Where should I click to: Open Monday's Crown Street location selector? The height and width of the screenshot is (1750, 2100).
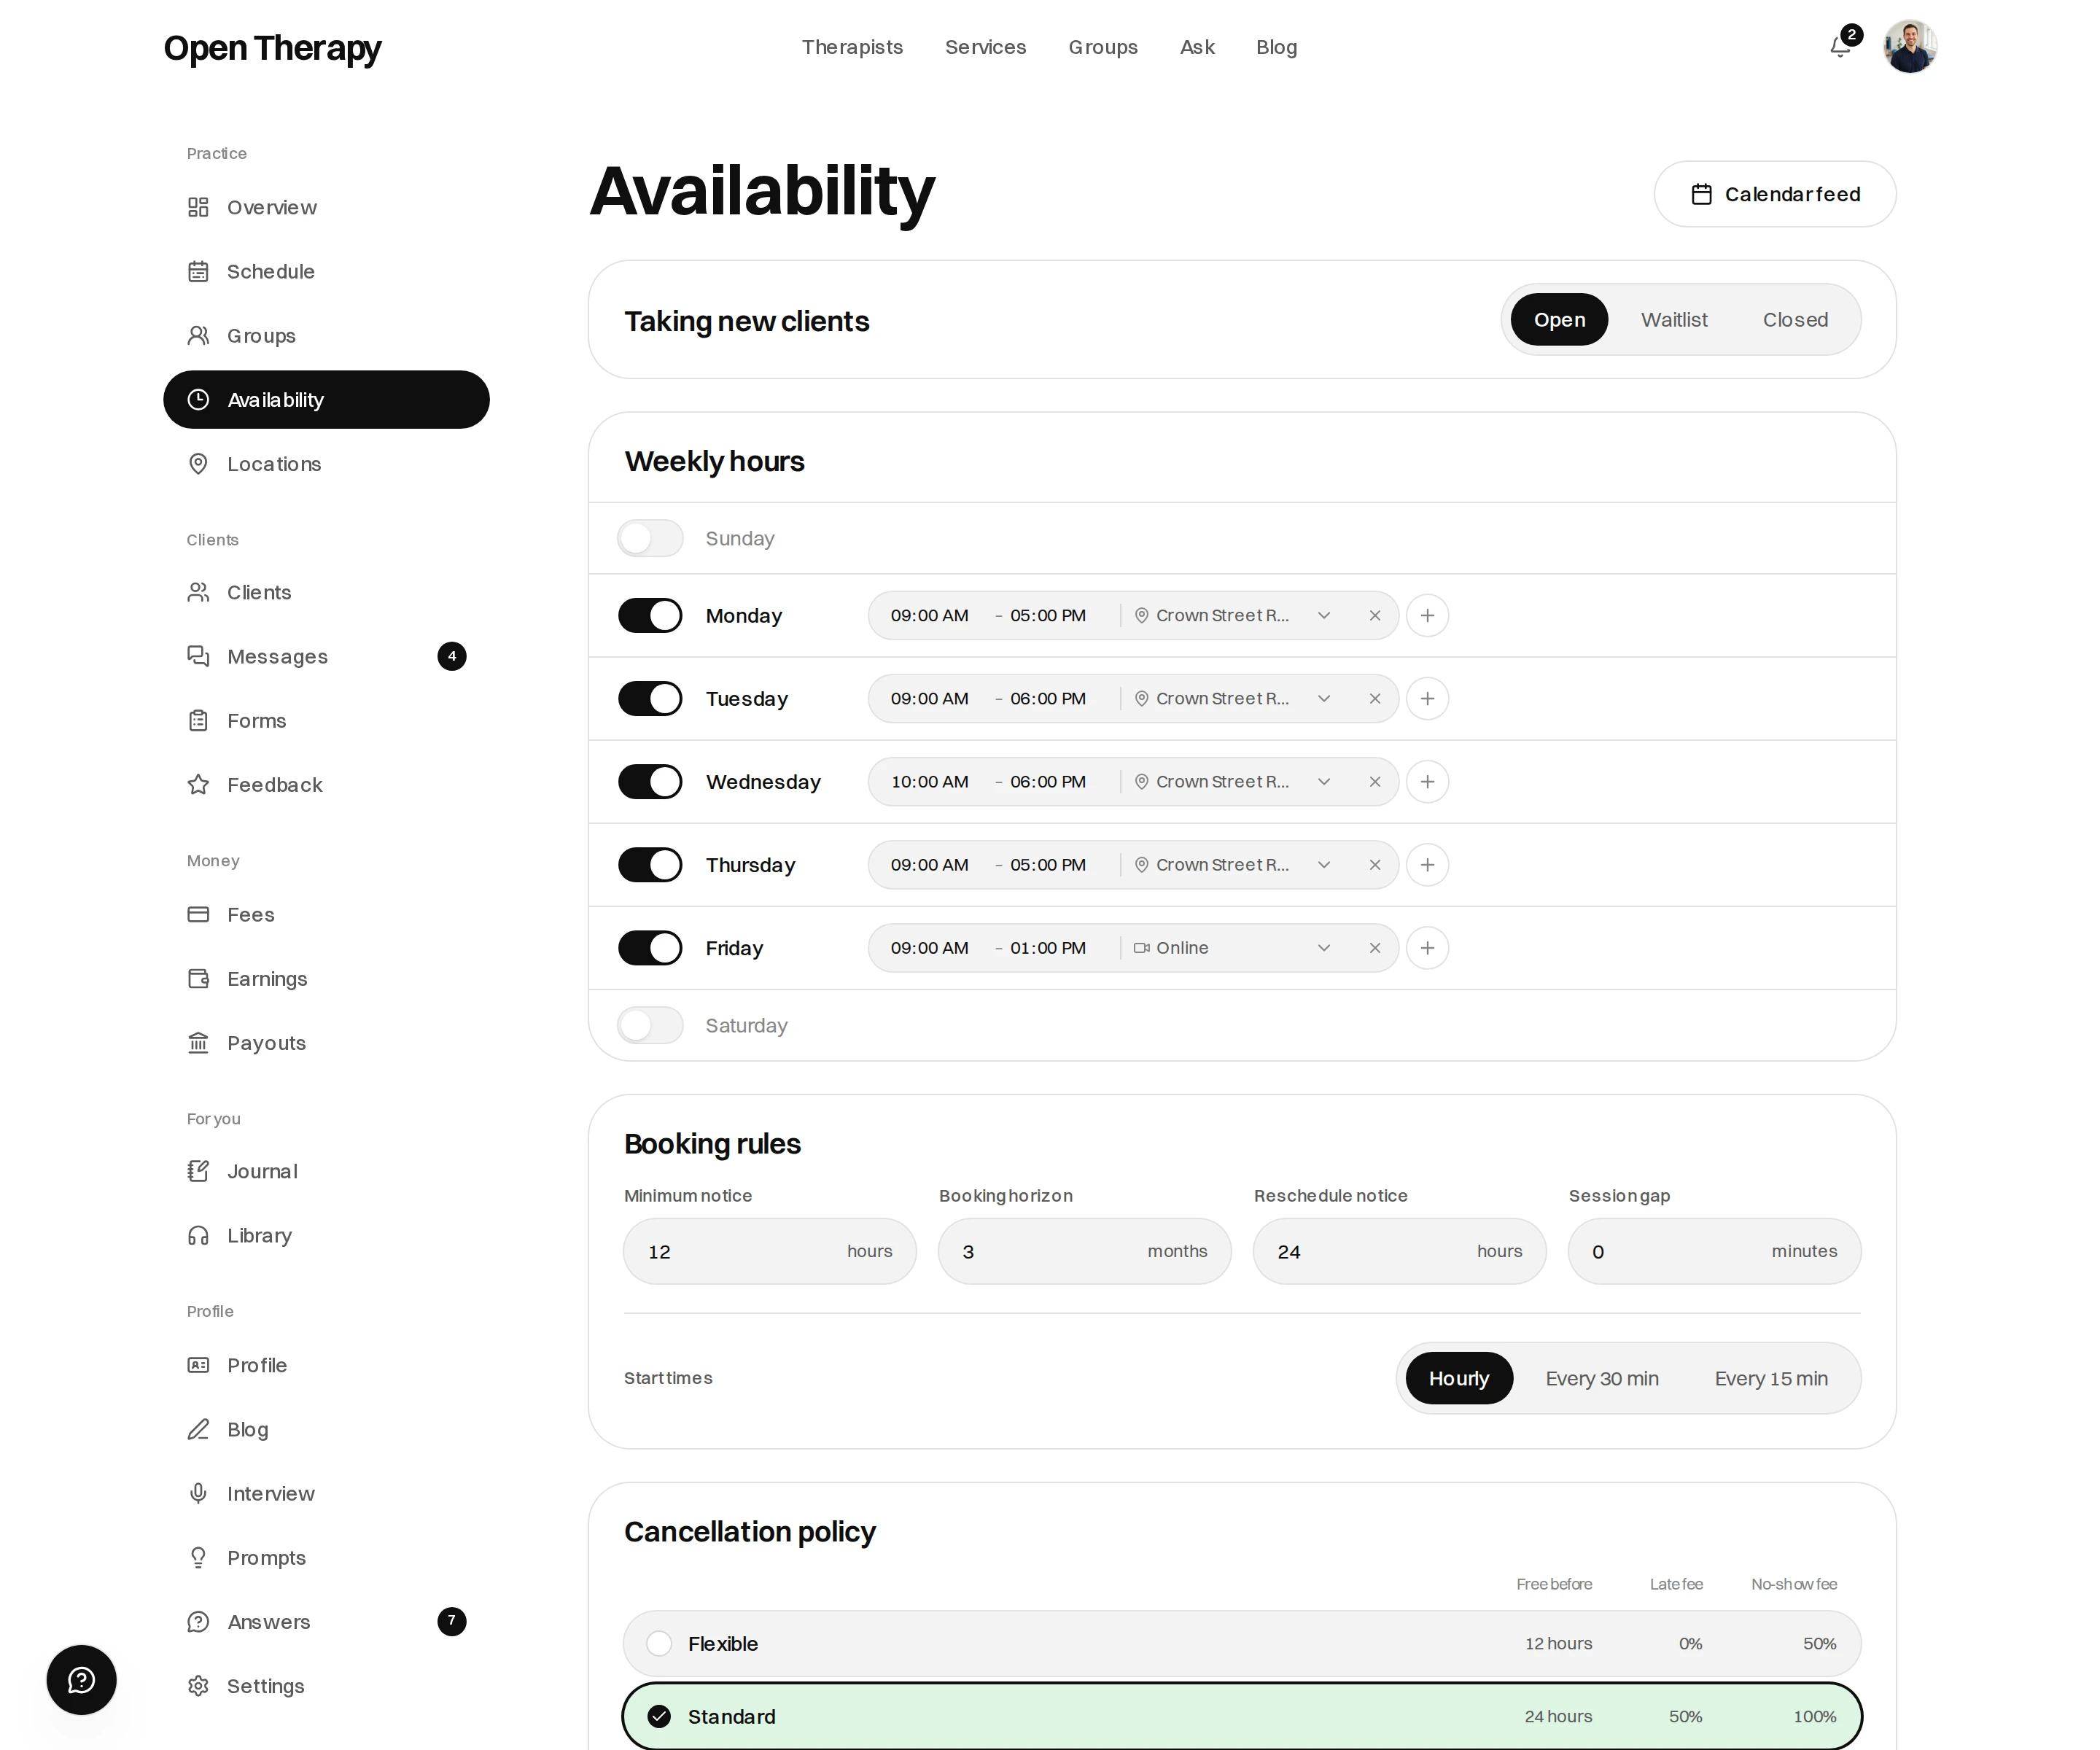coord(1233,615)
